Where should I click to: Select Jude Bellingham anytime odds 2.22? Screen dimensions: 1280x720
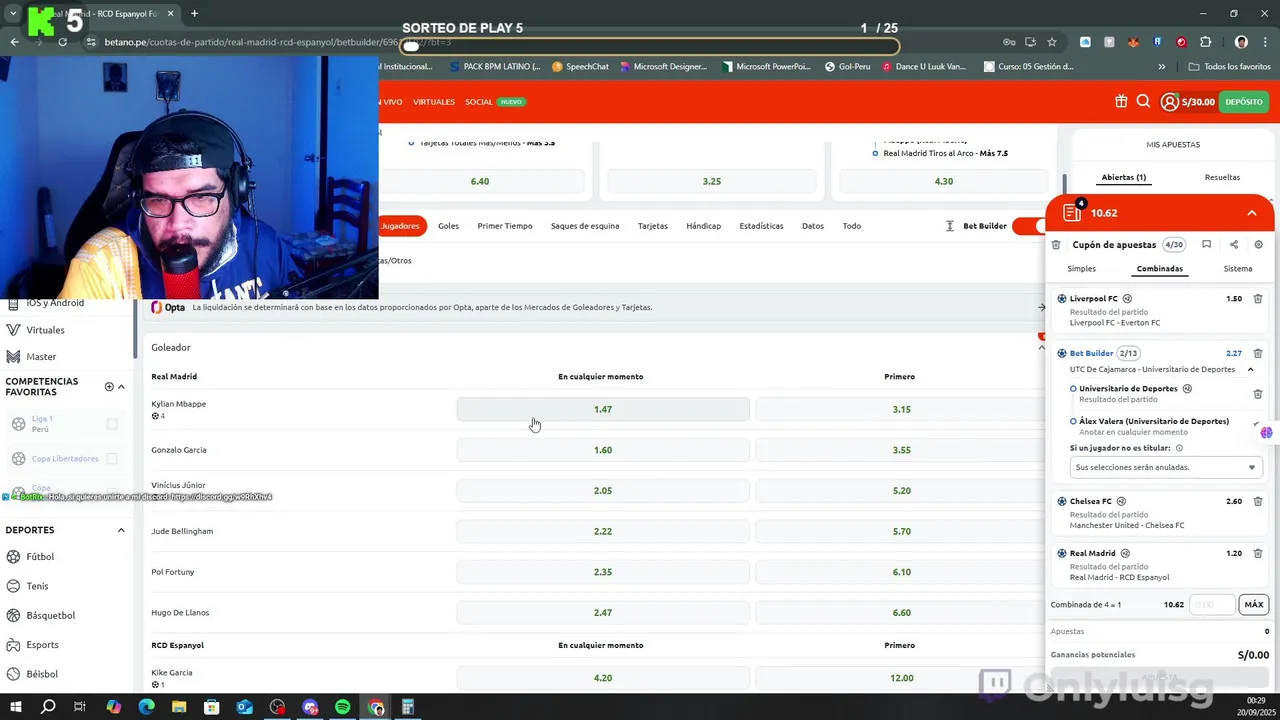603,531
